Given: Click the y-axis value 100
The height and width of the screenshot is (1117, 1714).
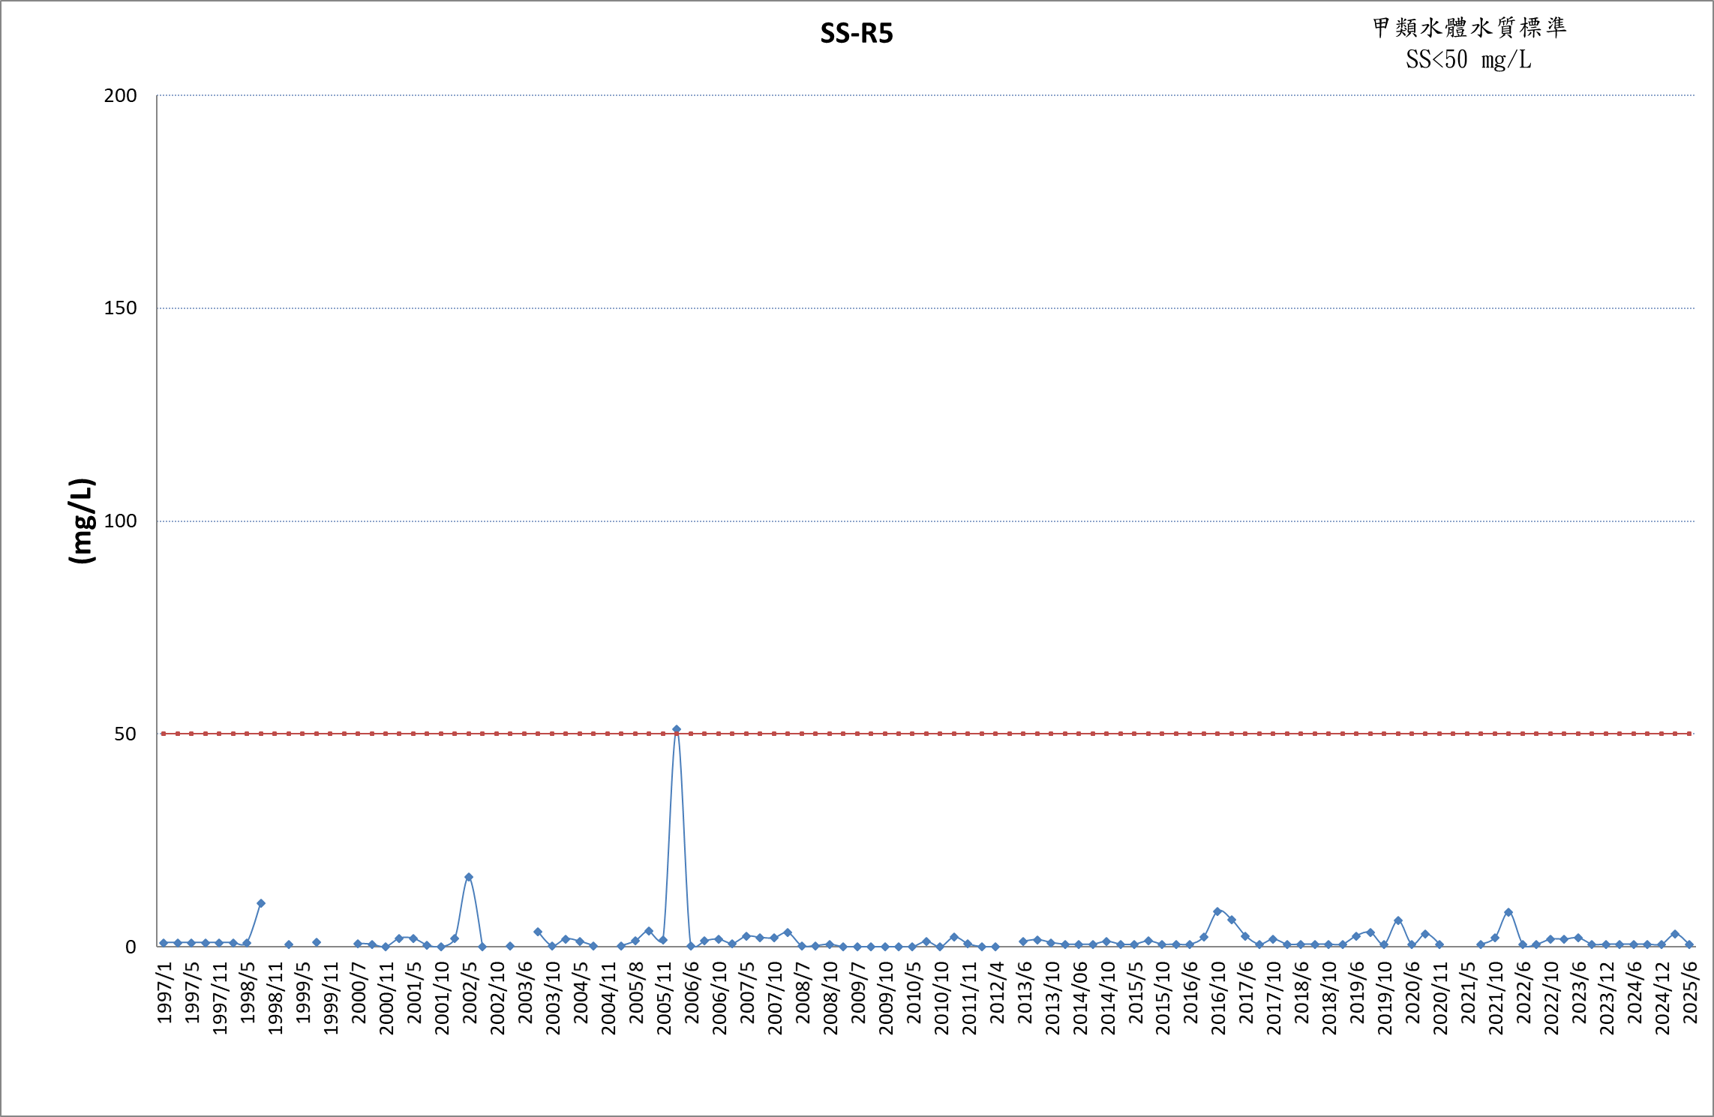Looking at the screenshot, I should point(120,521).
